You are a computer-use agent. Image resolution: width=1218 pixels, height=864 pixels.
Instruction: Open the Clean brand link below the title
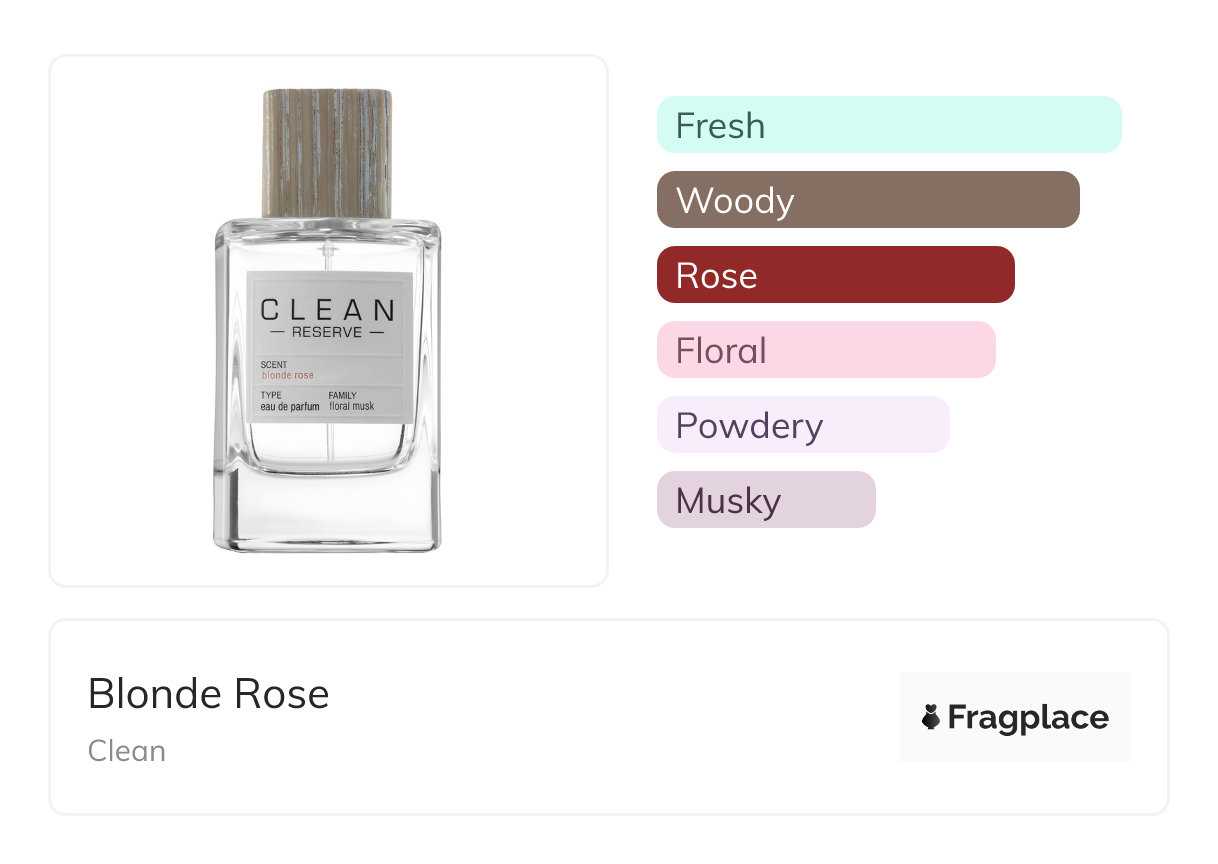click(127, 751)
